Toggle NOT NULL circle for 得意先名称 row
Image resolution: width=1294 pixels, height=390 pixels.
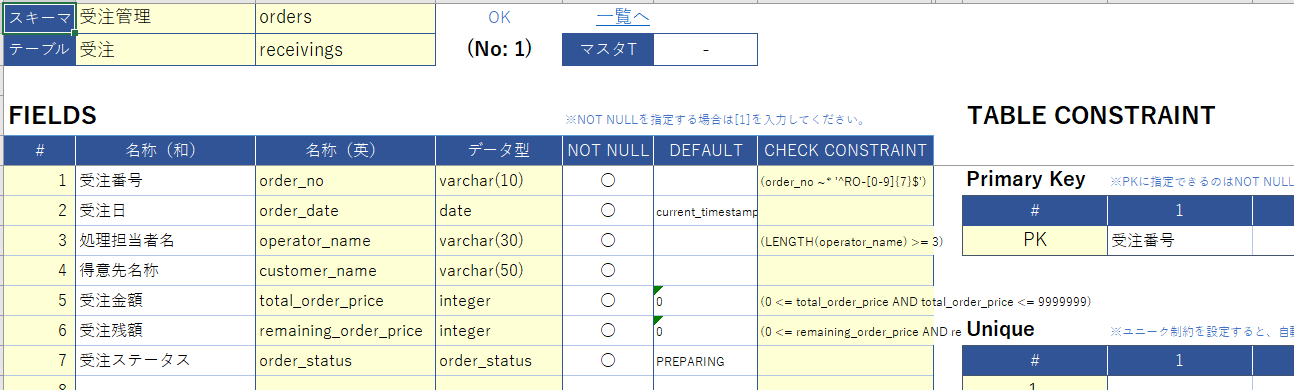click(608, 271)
